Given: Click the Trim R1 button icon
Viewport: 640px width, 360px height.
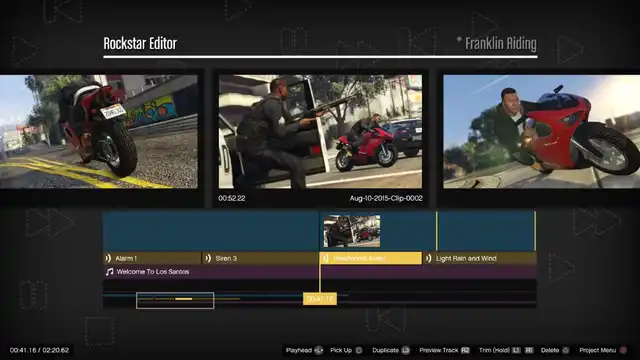Looking at the screenshot, I should point(529,350).
